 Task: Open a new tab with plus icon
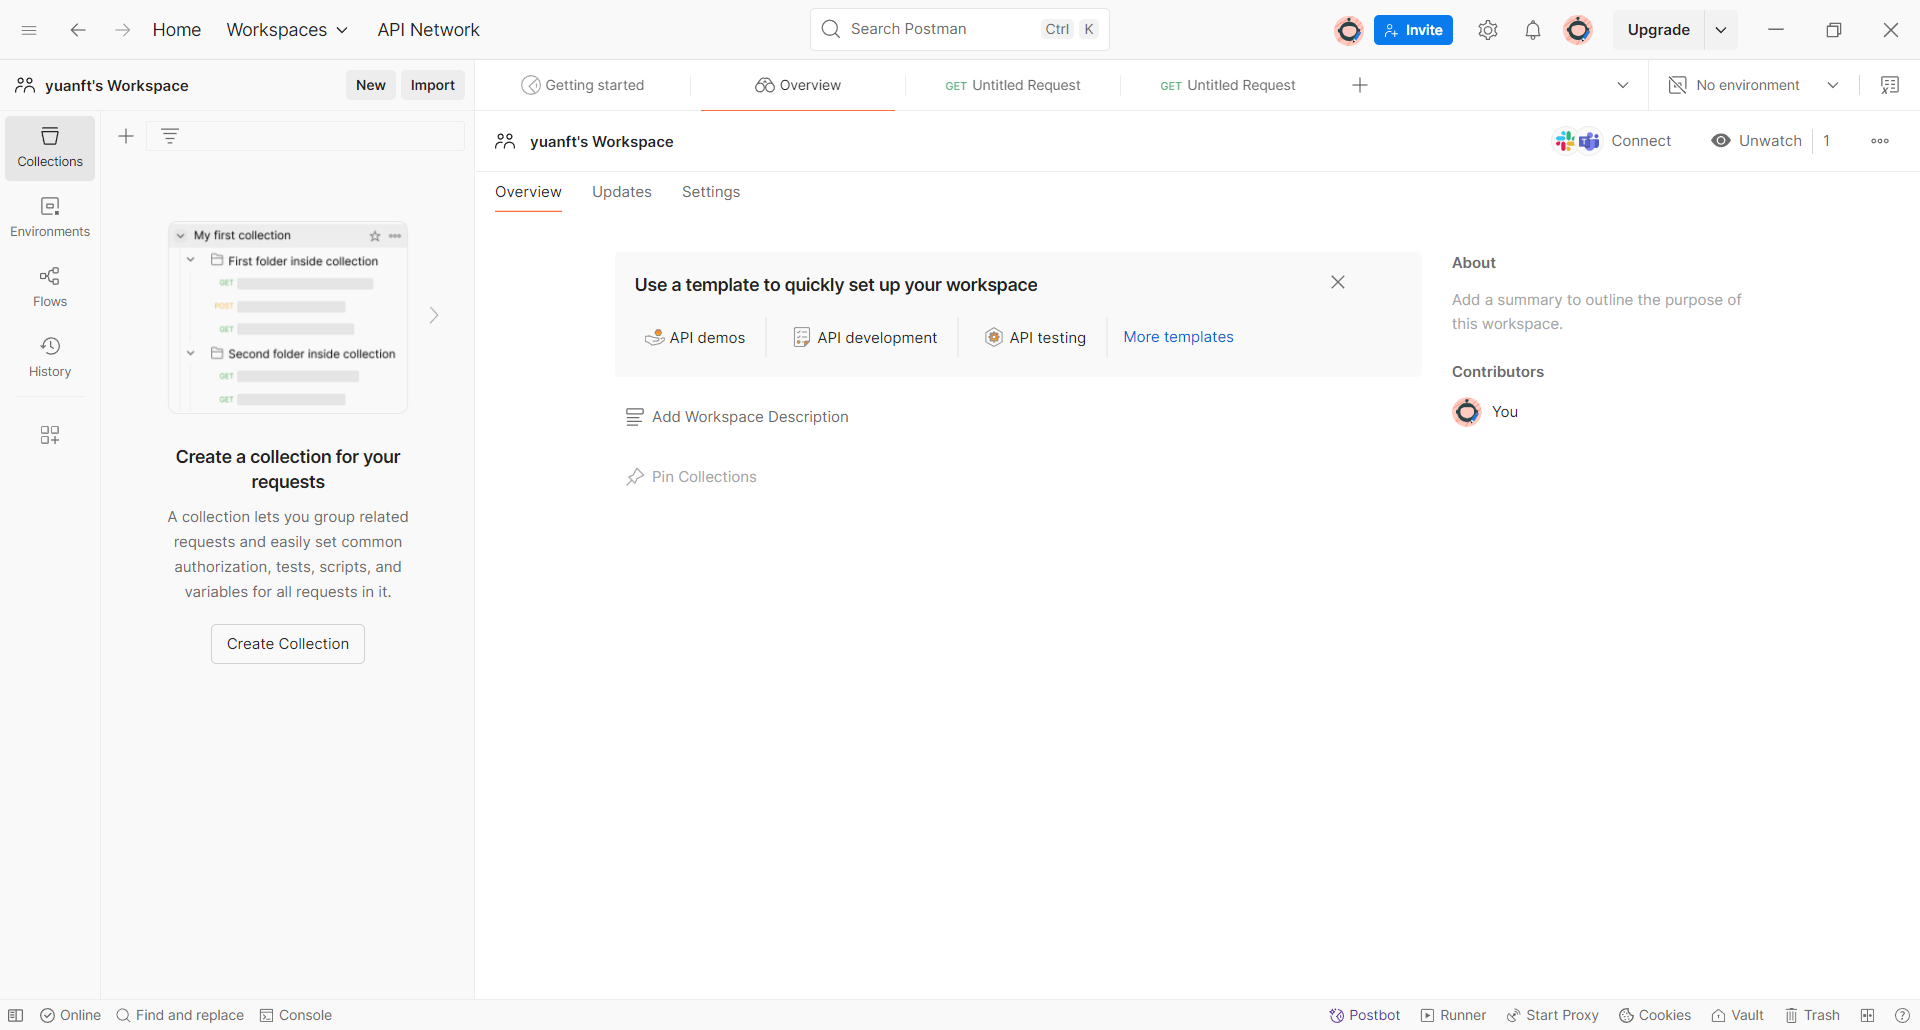pos(1360,85)
